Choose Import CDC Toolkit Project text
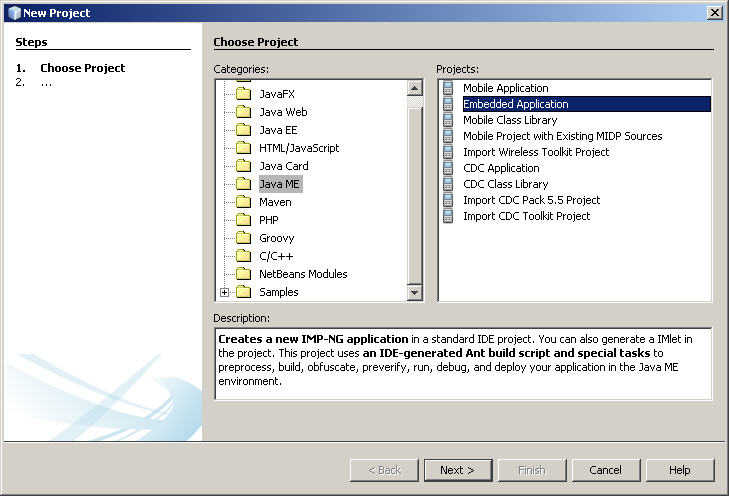The width and height of the screenshot is (729, 496). click(x=526, y=216)
